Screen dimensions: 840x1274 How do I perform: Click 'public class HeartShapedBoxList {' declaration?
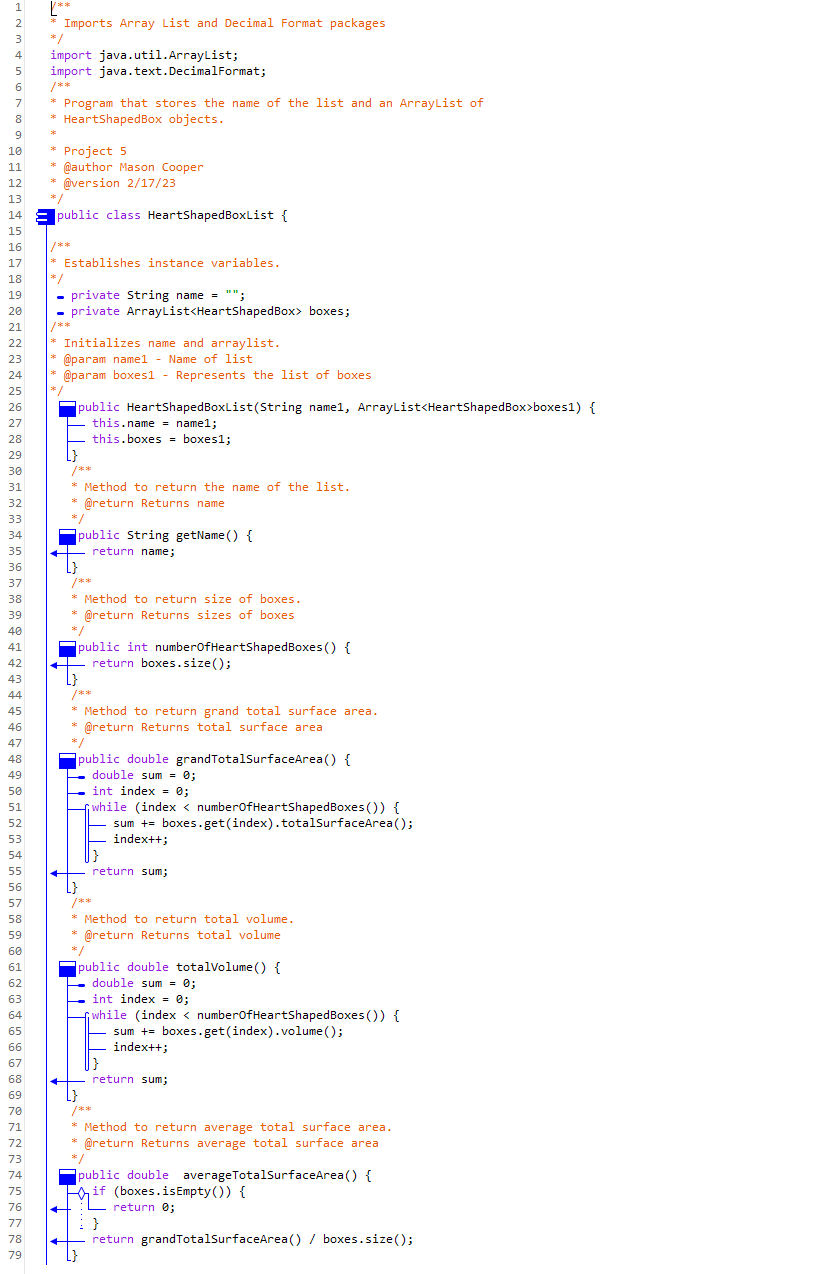click(x=172, y=215)
